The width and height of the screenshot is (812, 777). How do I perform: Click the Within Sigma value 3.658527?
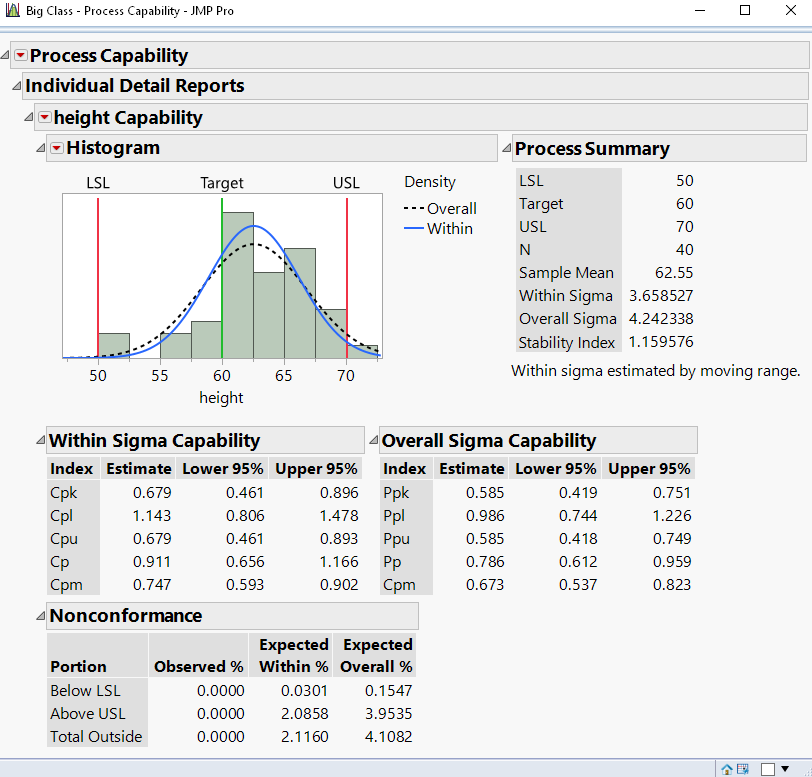(x=661, y=296)
